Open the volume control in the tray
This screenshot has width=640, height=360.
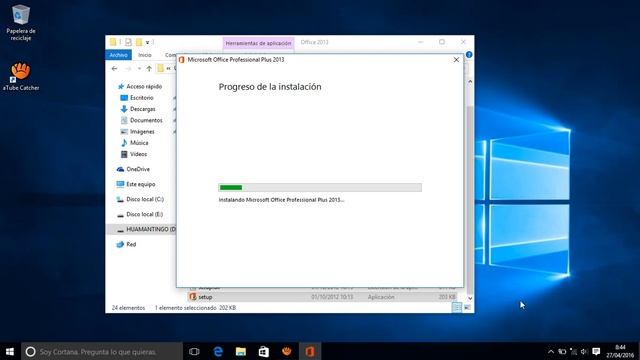coord(584,351)
